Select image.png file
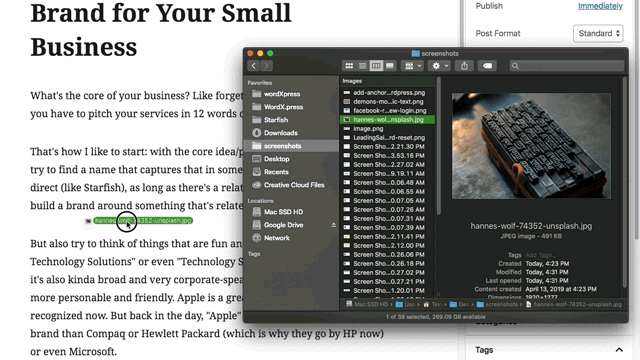 [x=387, y=129]
